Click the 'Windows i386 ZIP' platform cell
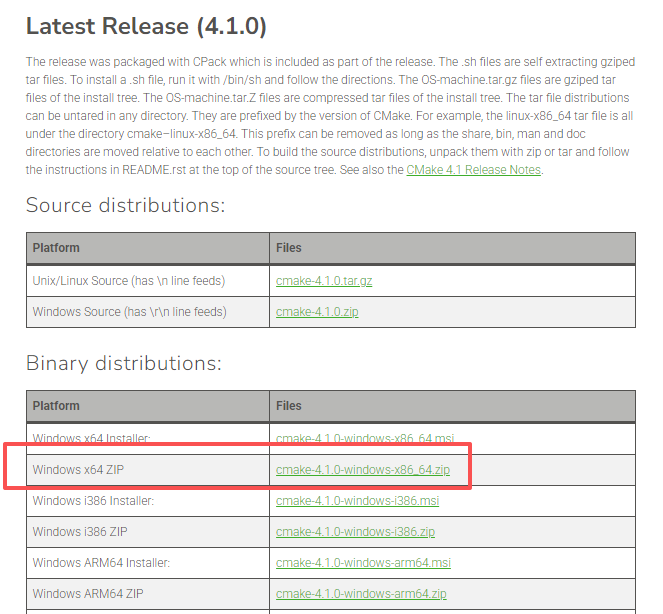663x614 pixels. (x=148, y=532)
